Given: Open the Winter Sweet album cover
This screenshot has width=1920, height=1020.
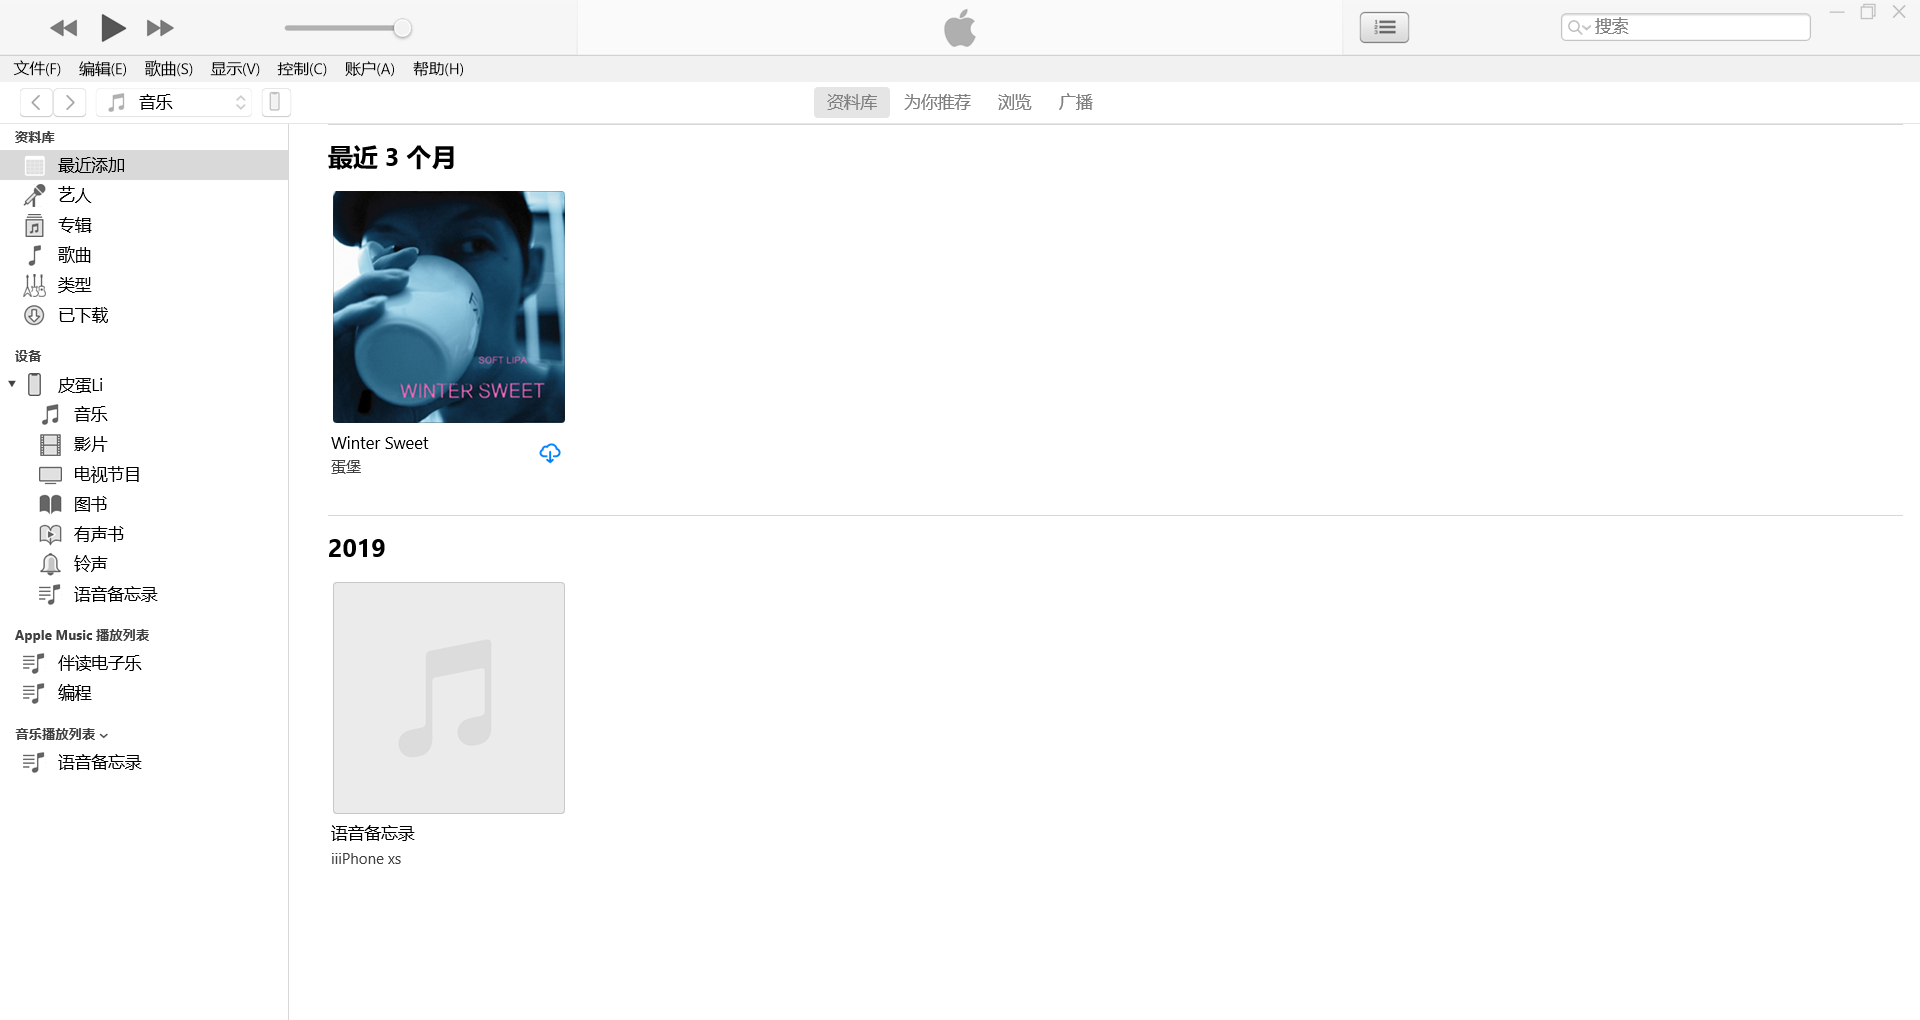Looking at the screenshot, I should (x=449, y=307).
